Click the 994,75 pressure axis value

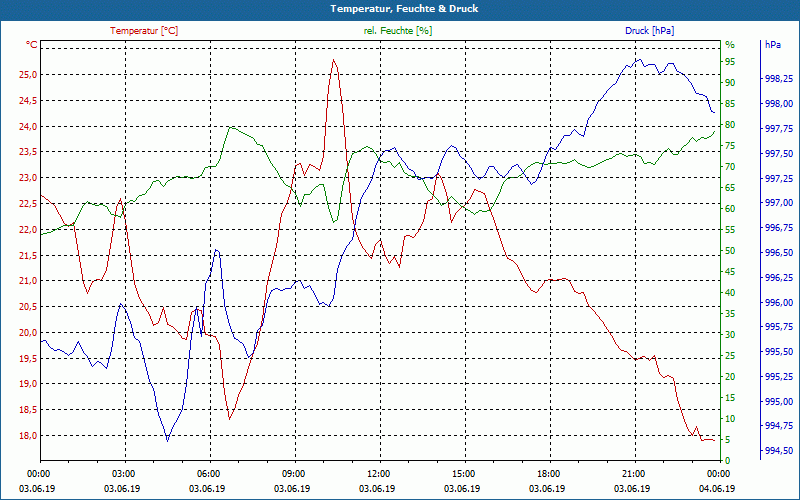[x=779, y=426]
